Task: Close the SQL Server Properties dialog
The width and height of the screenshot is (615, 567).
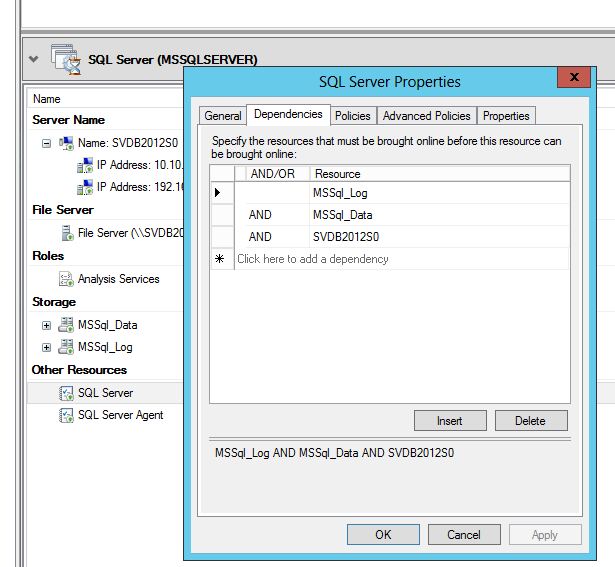Action: click(x=574, y=77)
